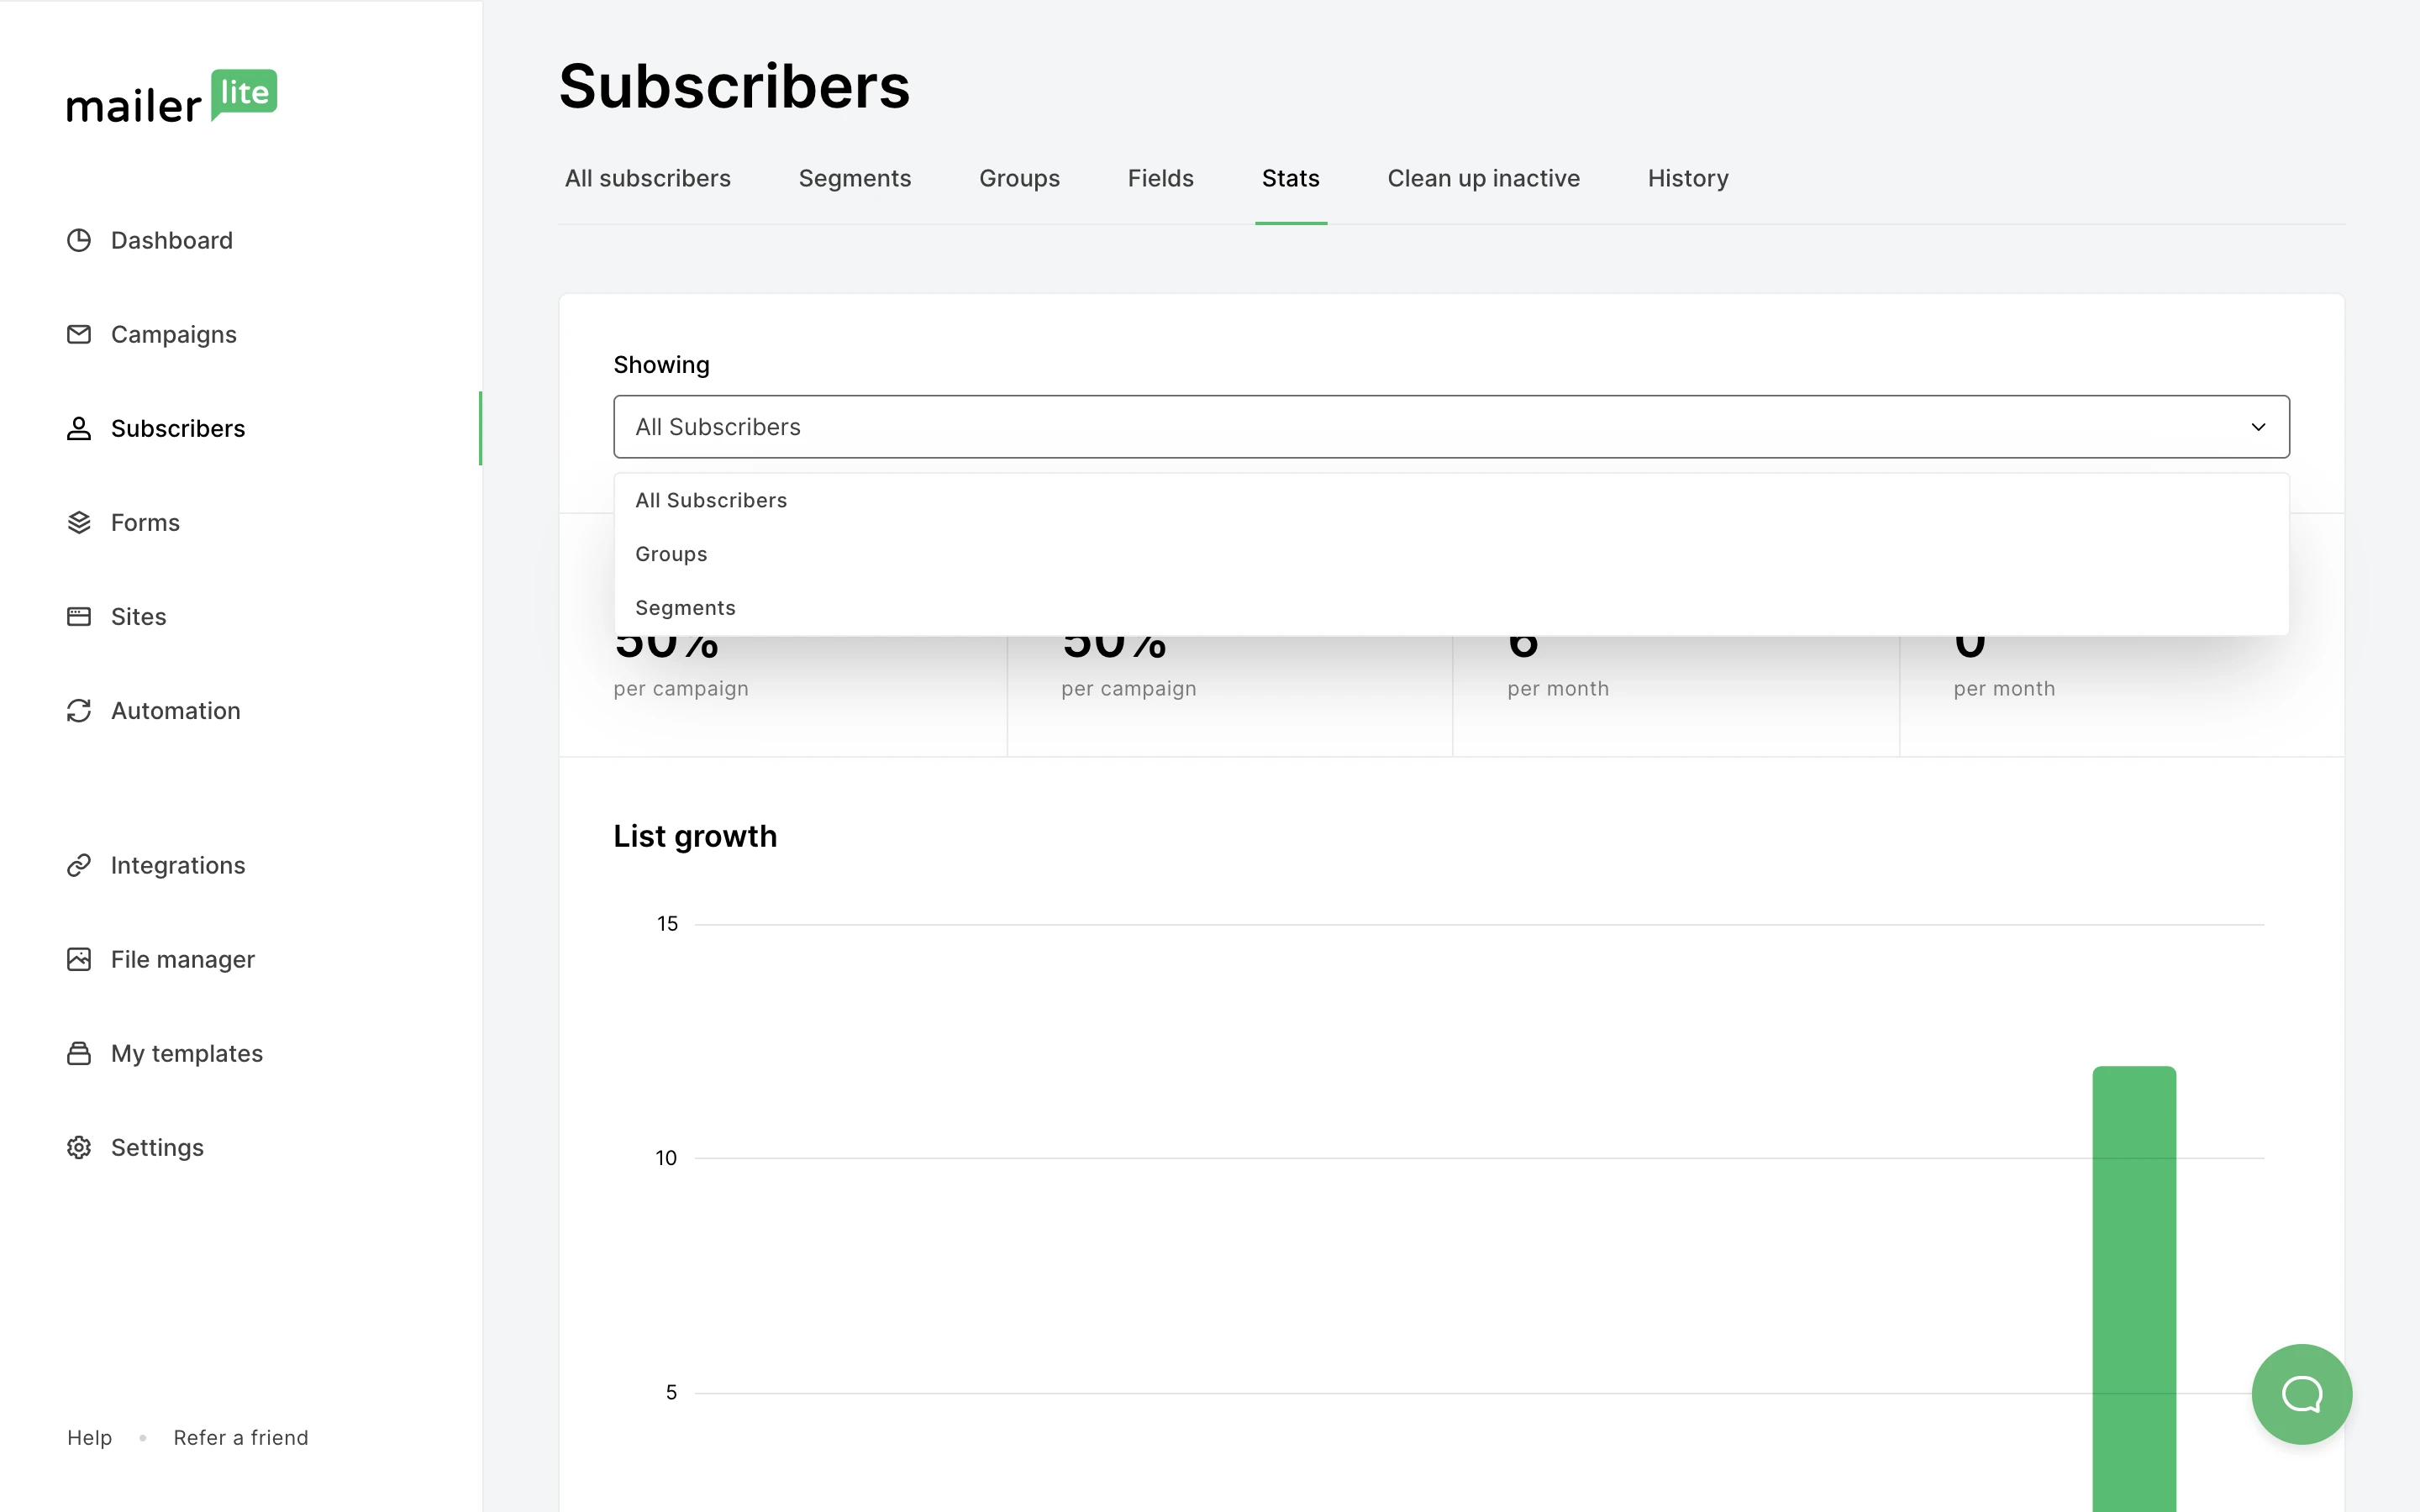Click the Campaigns envelope icon
The width and height of the screenshot is (2420, 1512).
(79, 334)
